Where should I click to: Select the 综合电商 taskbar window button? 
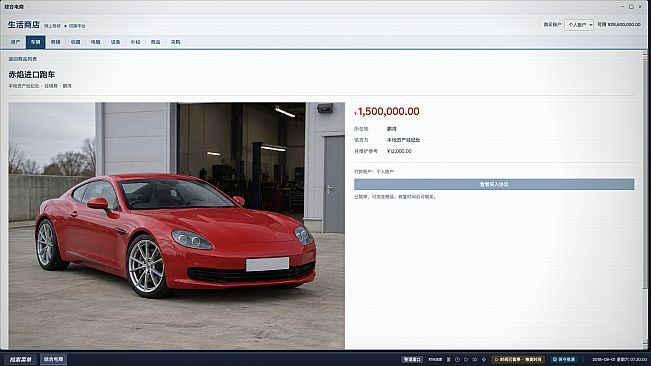click(54, 359)
